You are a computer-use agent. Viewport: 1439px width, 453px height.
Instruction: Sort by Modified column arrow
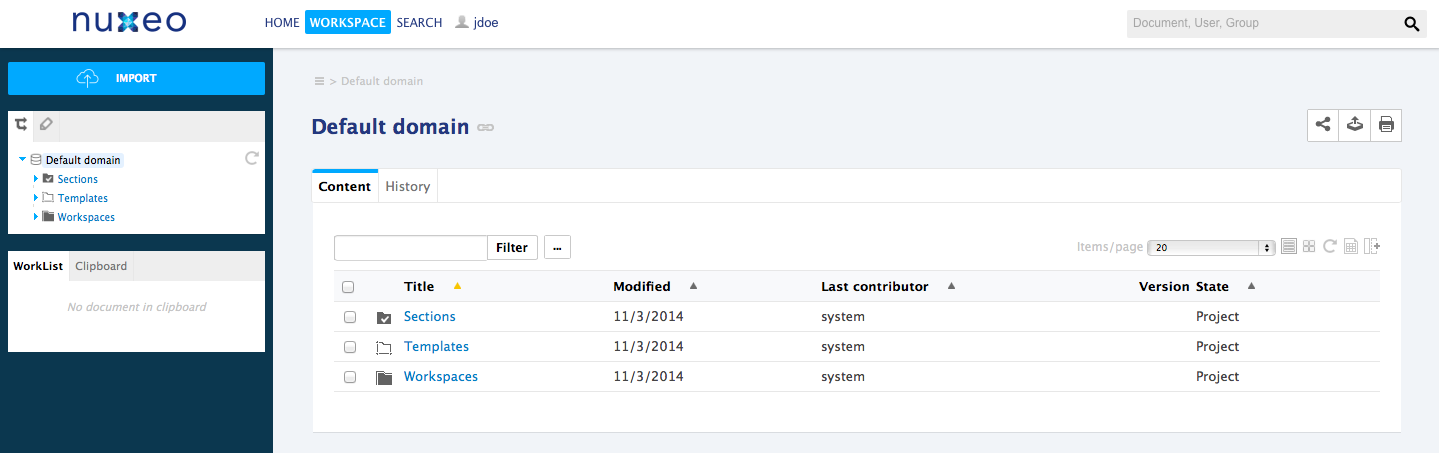coord(693,286)
